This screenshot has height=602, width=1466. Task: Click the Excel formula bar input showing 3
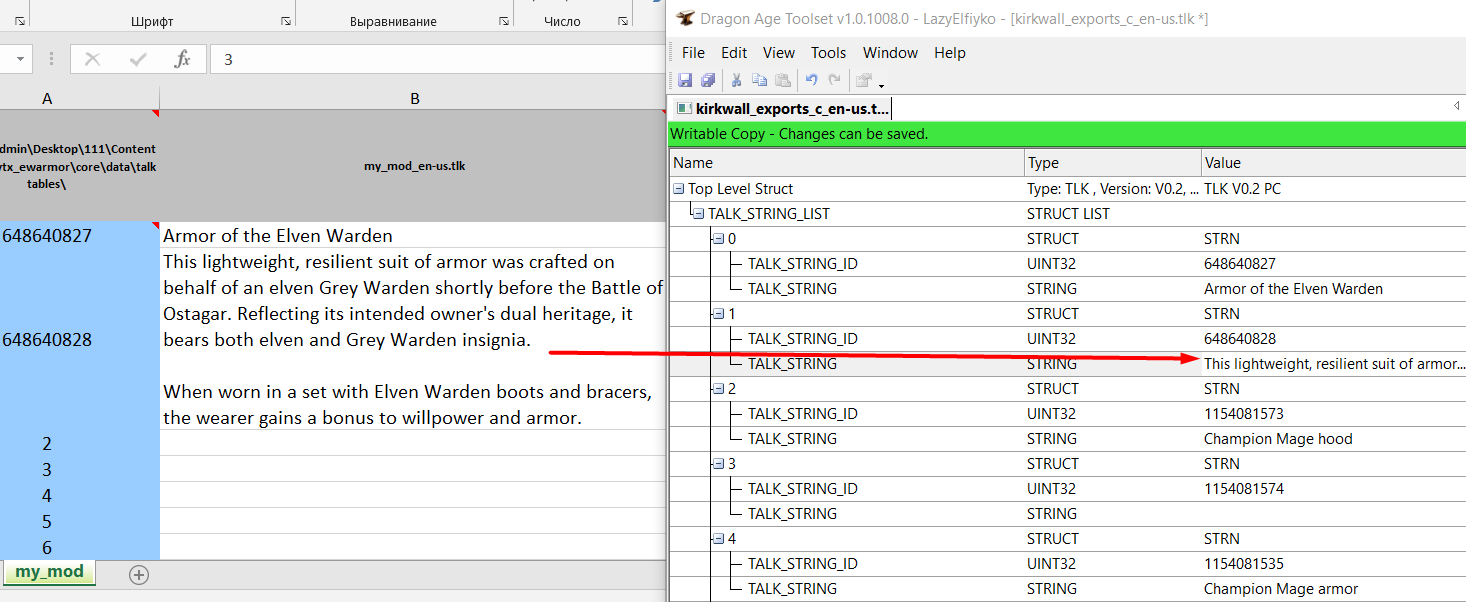click(436, 60)
